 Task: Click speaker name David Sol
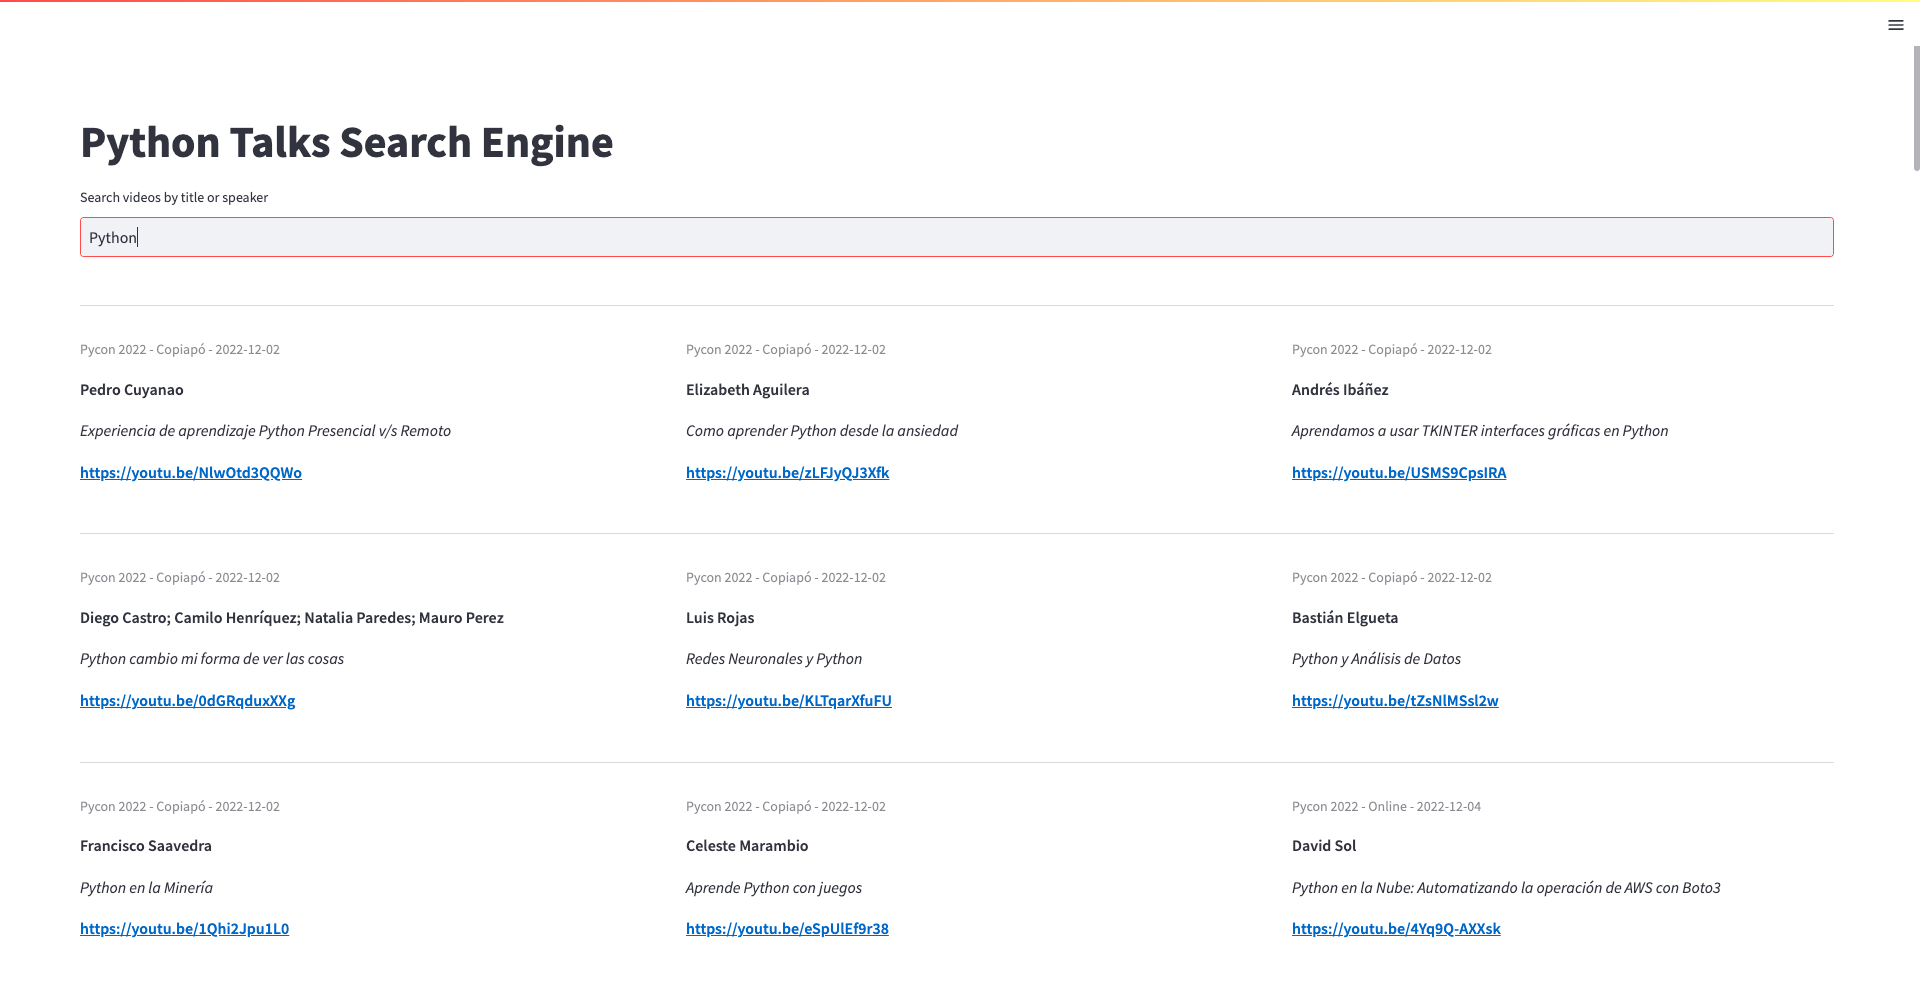(x=1323, y=846)
